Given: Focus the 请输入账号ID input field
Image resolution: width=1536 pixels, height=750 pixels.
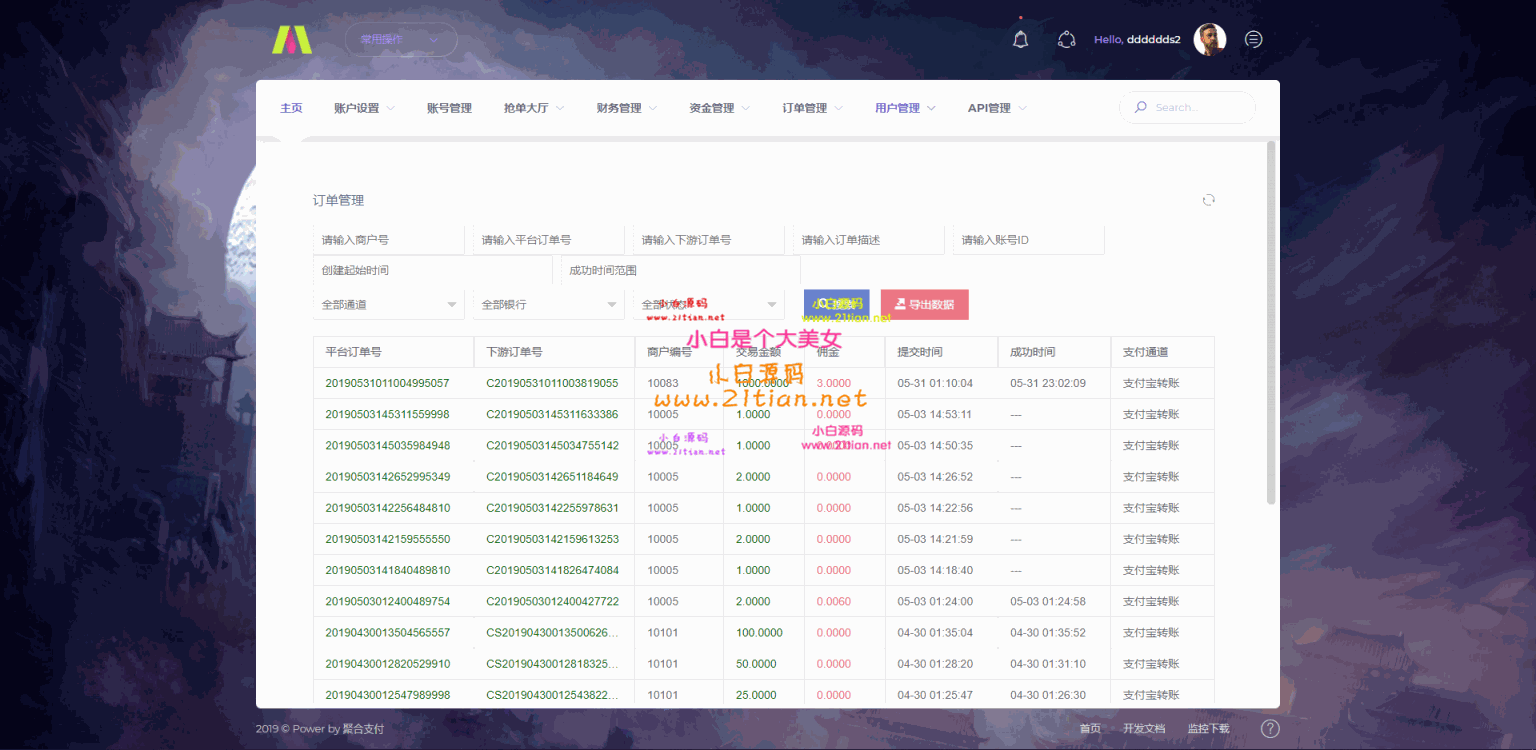Looking at the screenshot, I should pyautogui.click(x=1029, y=240).
